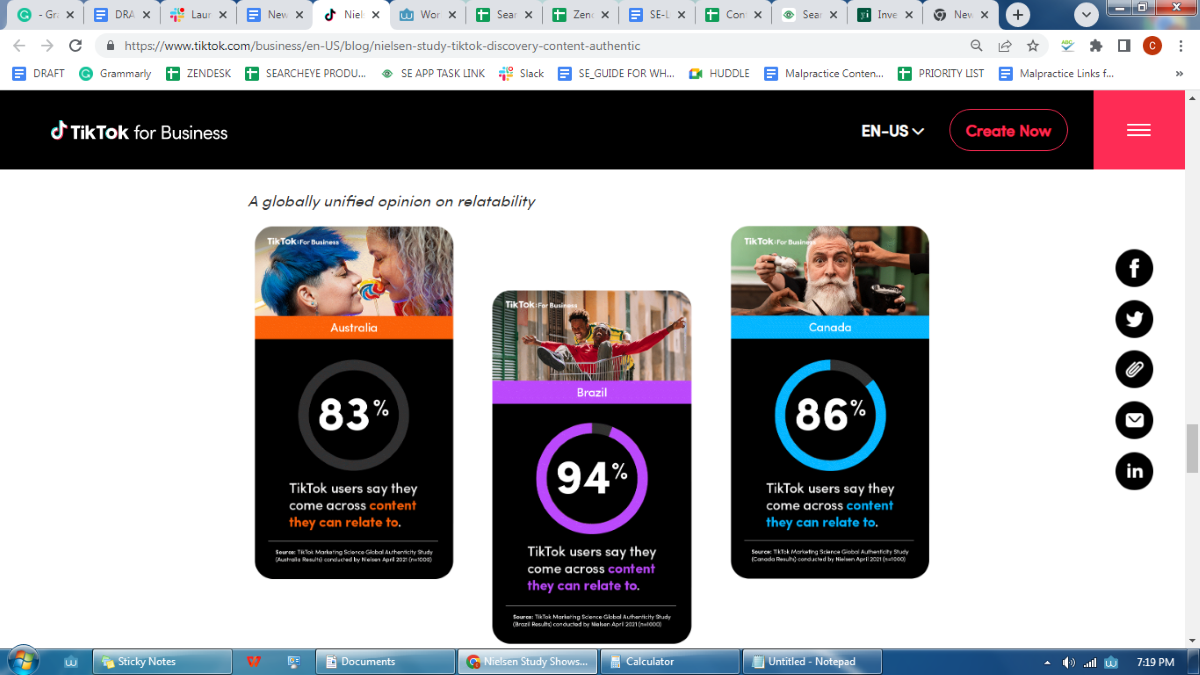Open Chrome three-dot menu
Screen dimensions: 1200x675
(x=1181, y=46)
